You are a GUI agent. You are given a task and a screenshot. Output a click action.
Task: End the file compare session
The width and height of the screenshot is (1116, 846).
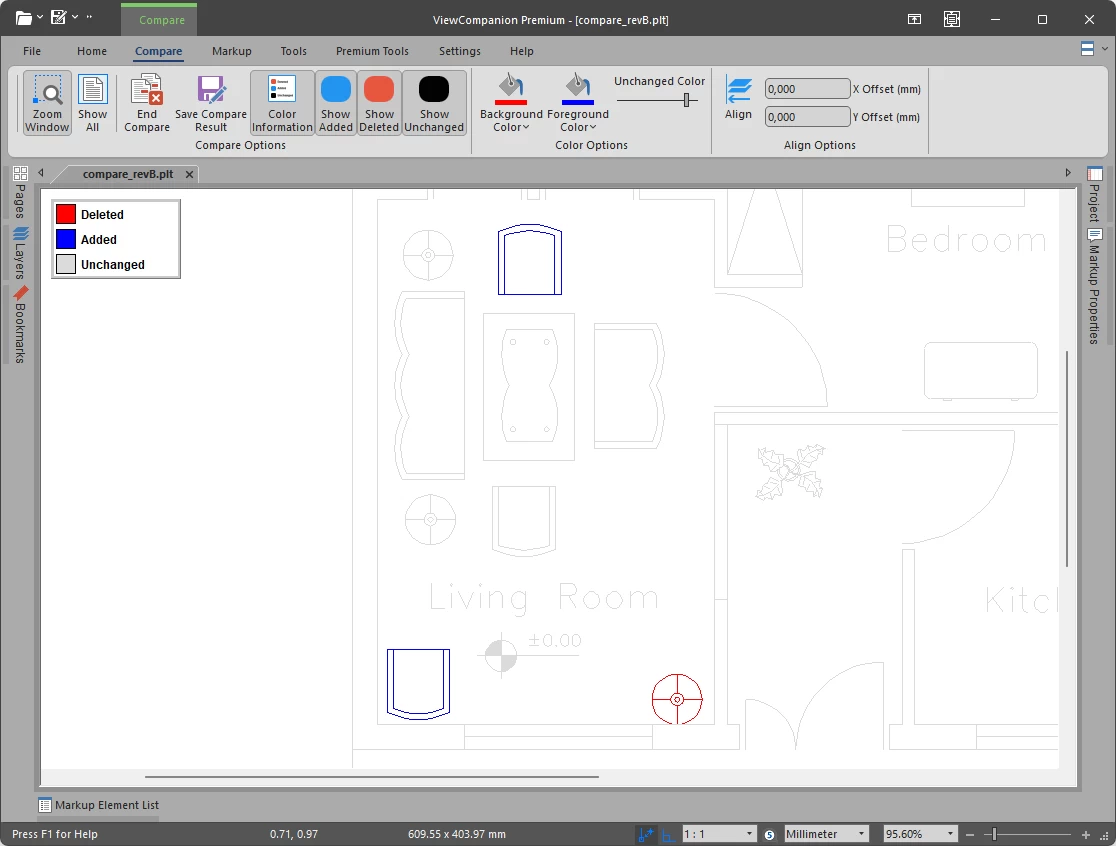click(147, 103)
